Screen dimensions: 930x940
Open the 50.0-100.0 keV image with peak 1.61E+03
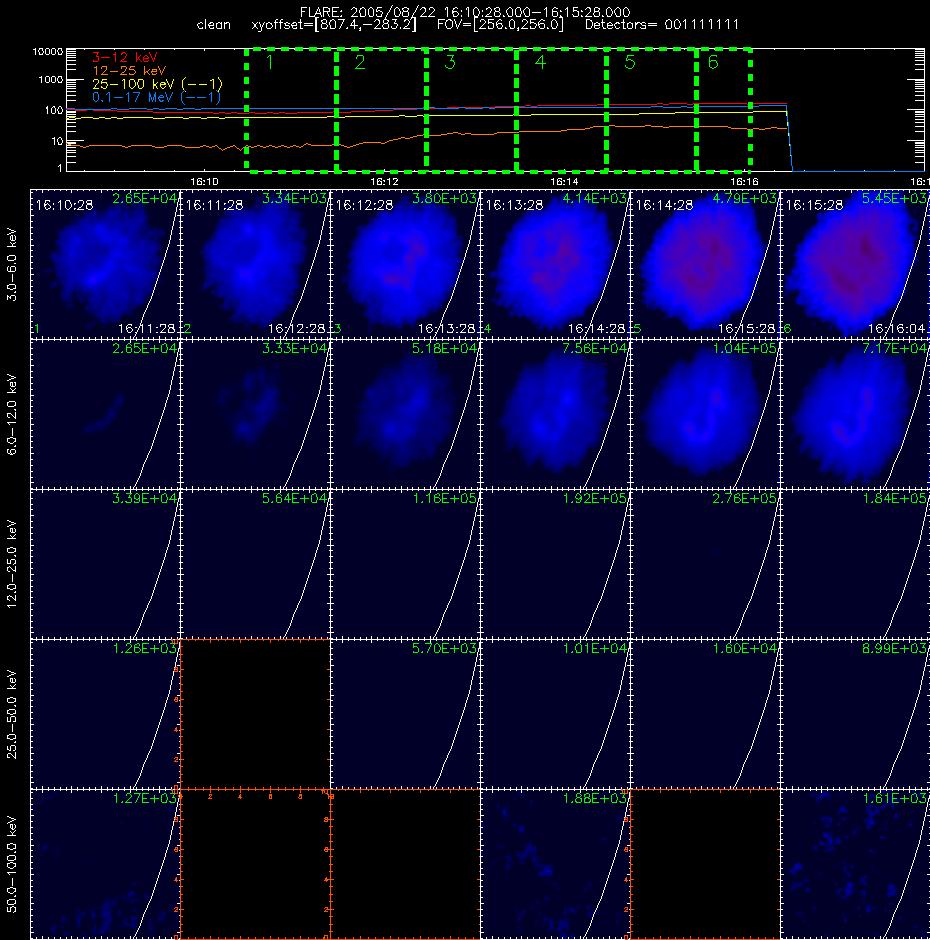pyautogui.click(x=855, y=864)
